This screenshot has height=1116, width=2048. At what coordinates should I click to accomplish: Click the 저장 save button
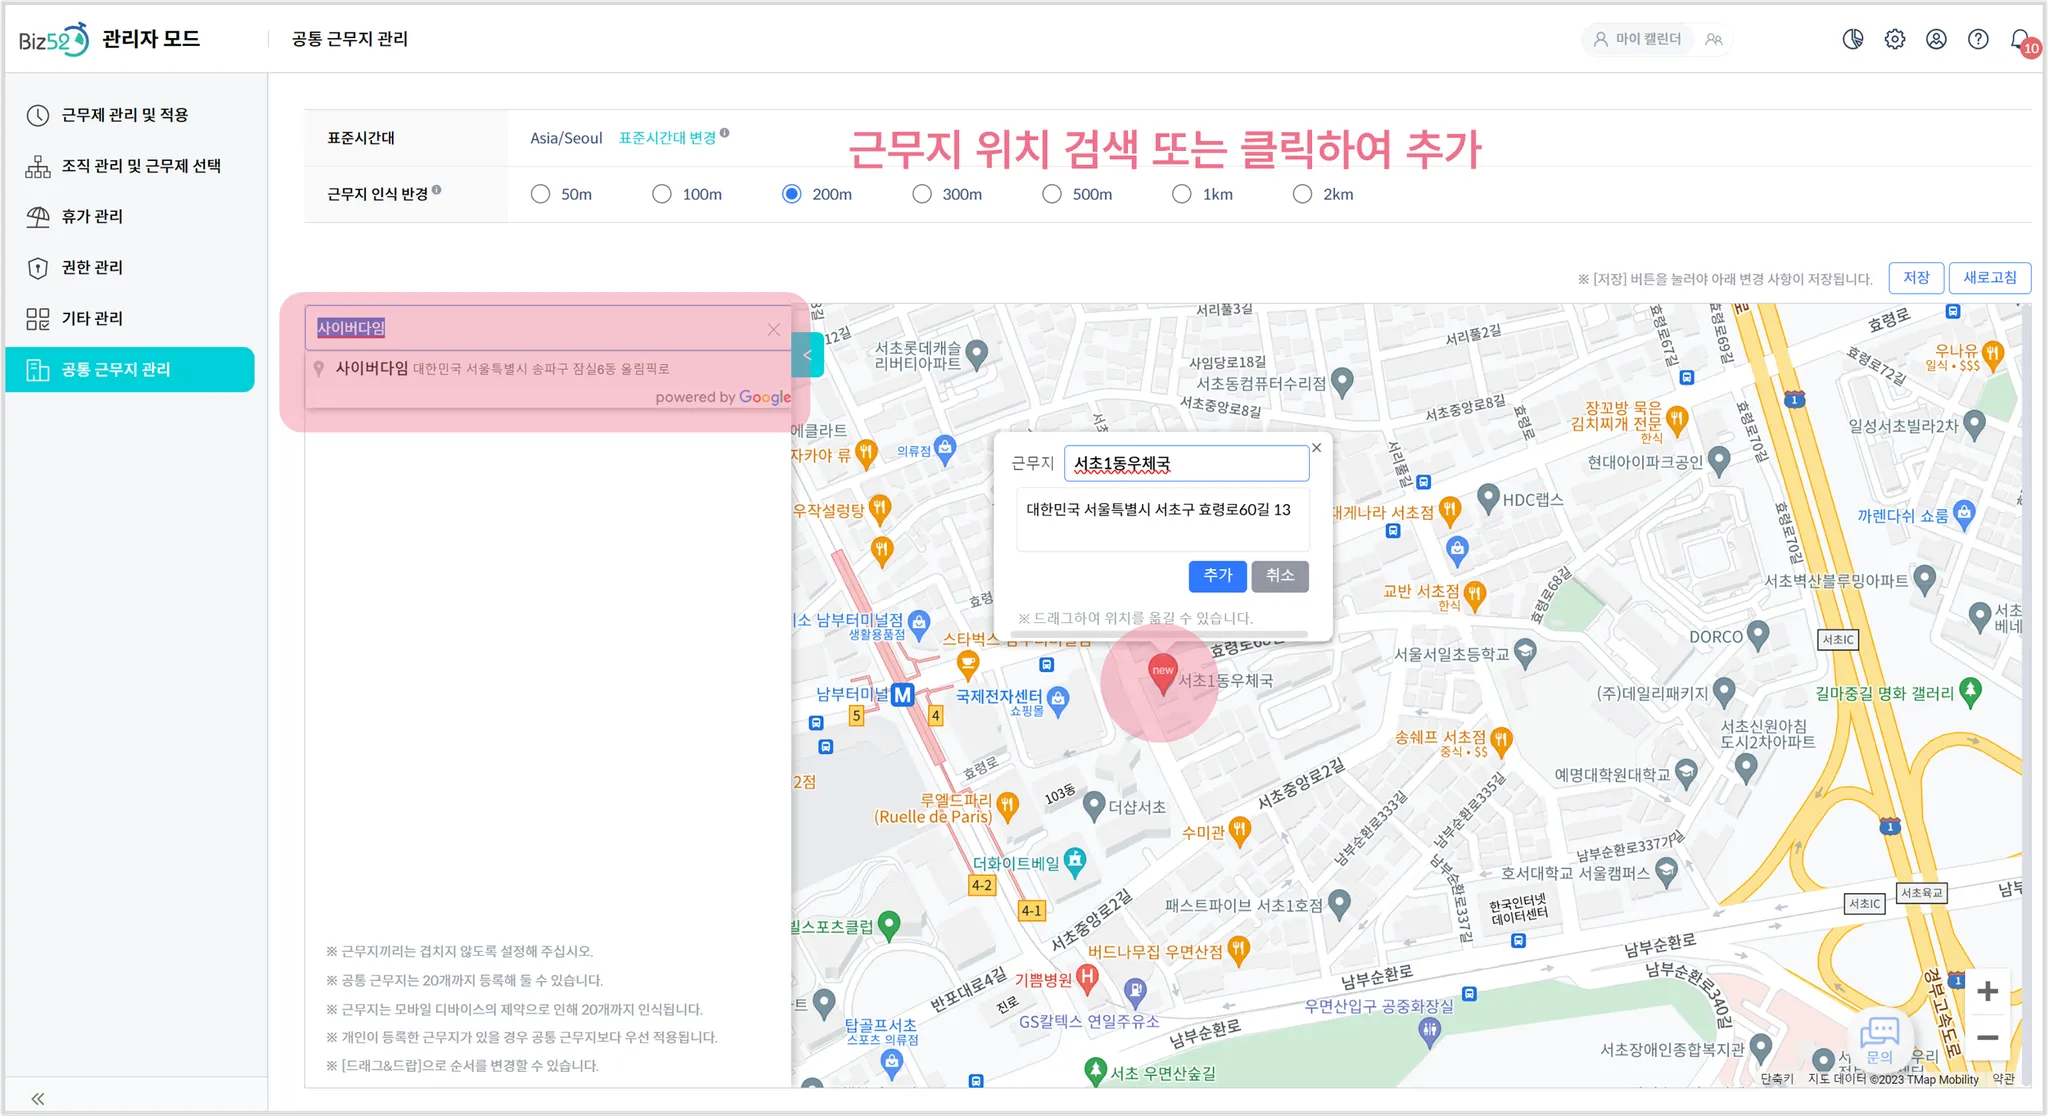1916,278
